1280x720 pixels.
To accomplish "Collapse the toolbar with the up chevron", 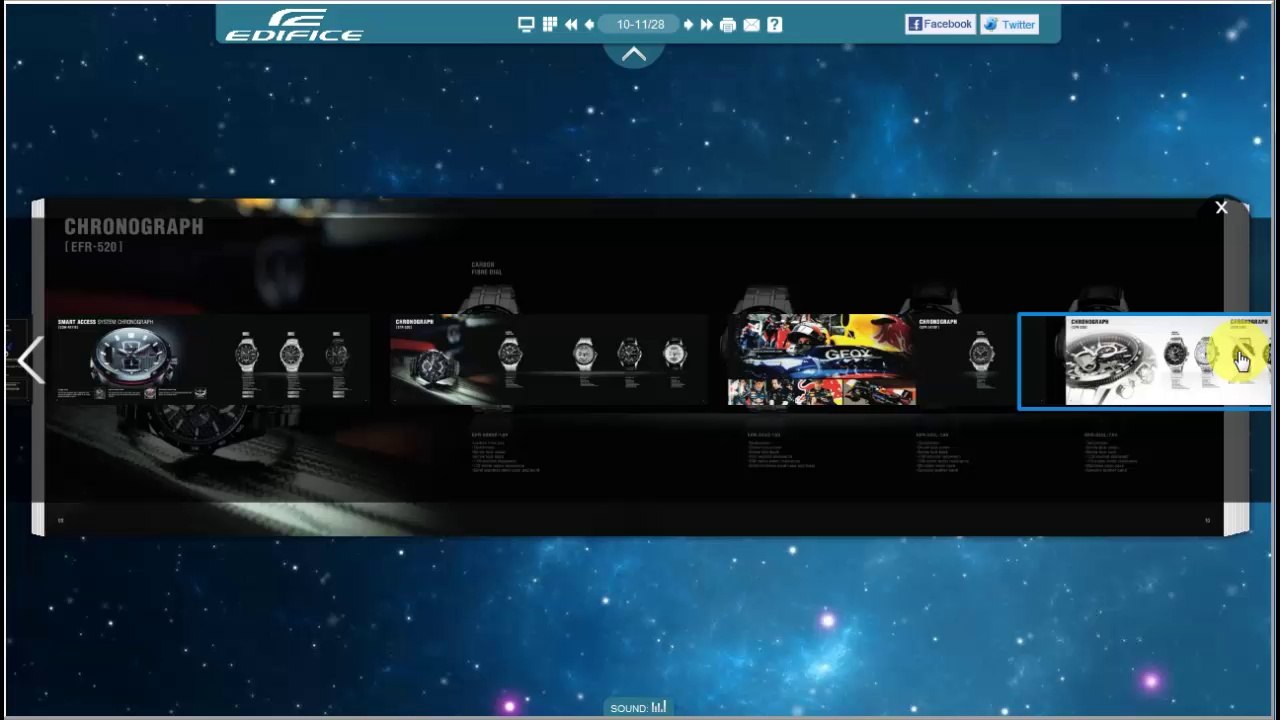I will [x=634, y=55].
